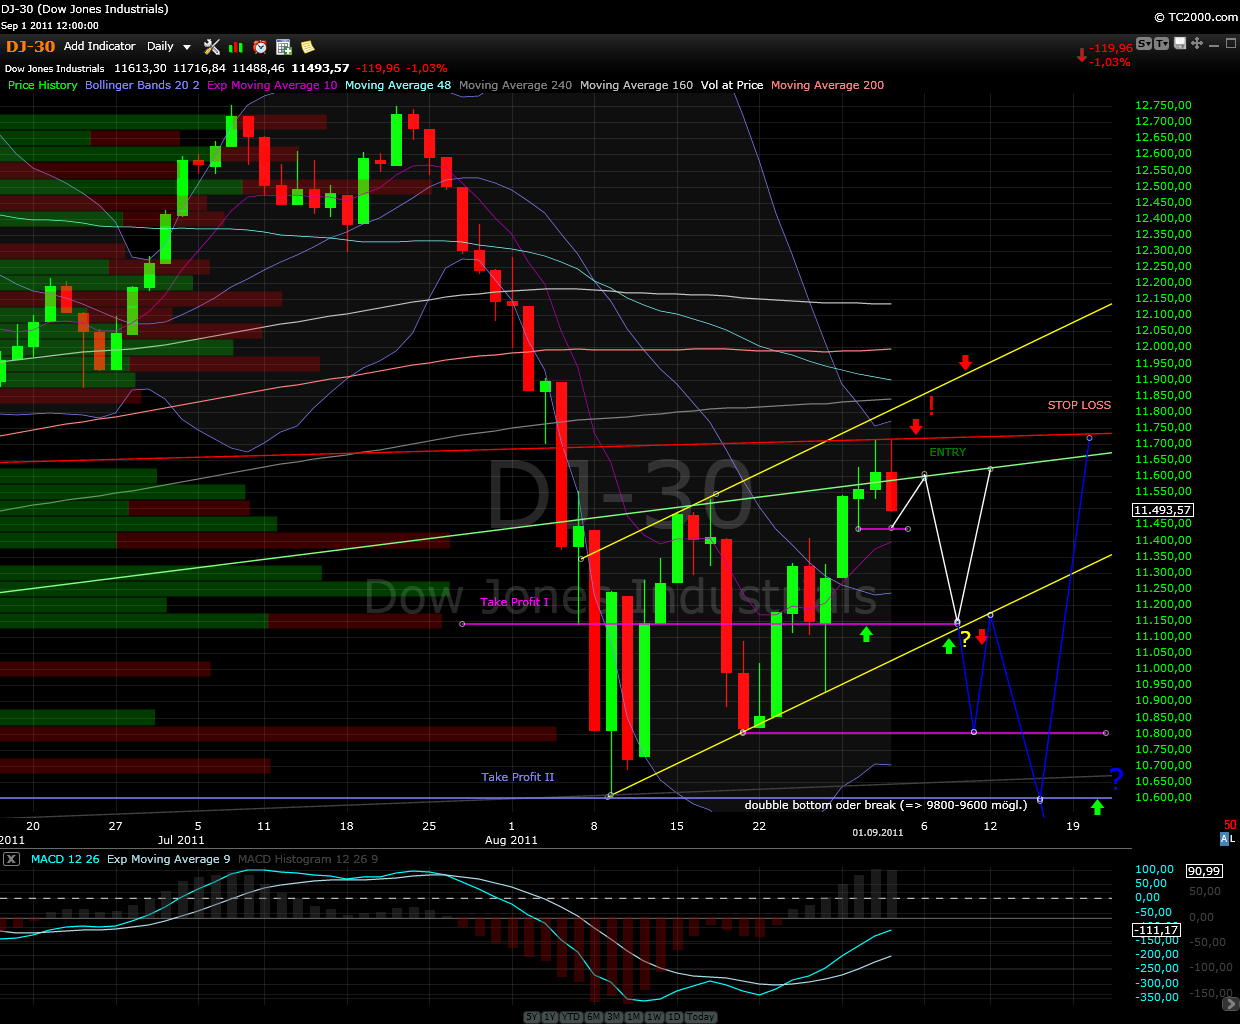
Task: Open the T template dropdown
Action: [x=1162, y=43]
